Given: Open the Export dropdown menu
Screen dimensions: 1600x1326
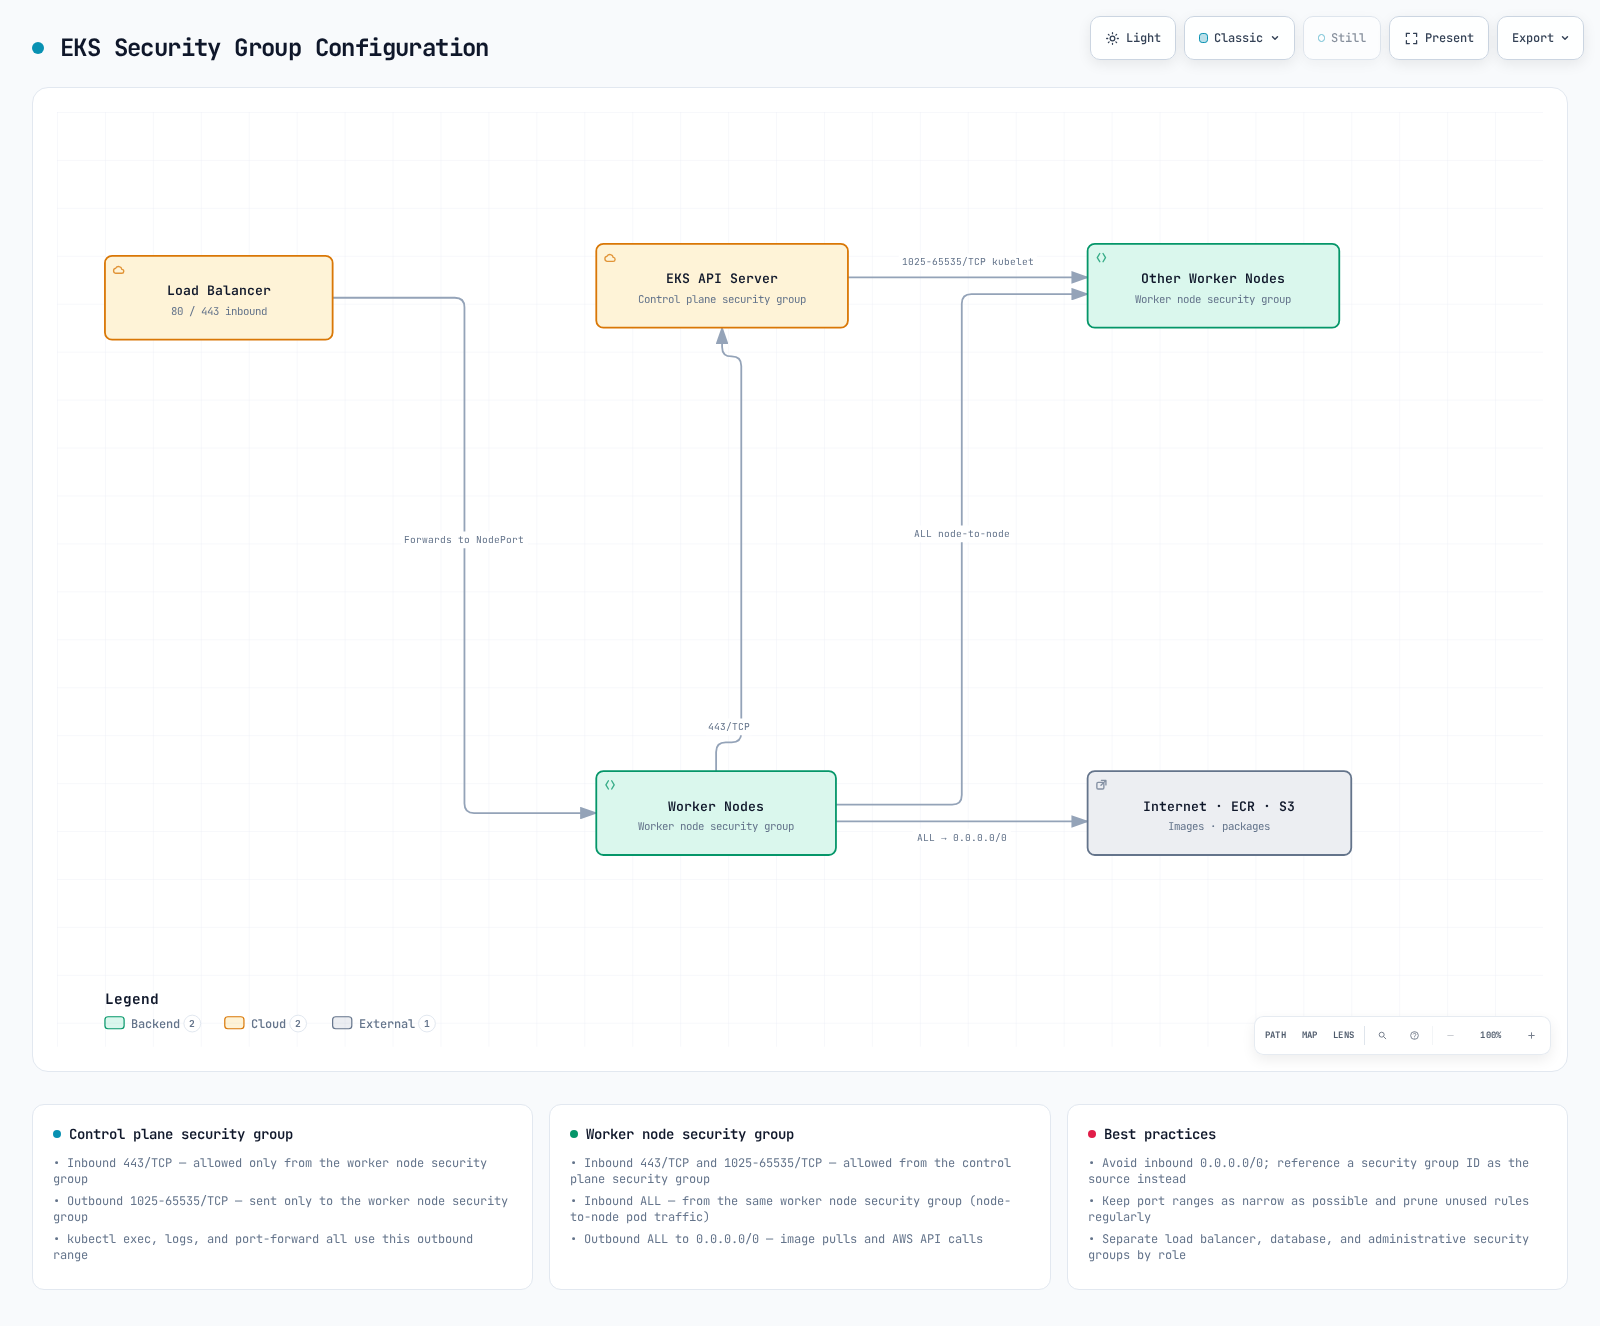Looking at the screenshot, I should 1540,38.
